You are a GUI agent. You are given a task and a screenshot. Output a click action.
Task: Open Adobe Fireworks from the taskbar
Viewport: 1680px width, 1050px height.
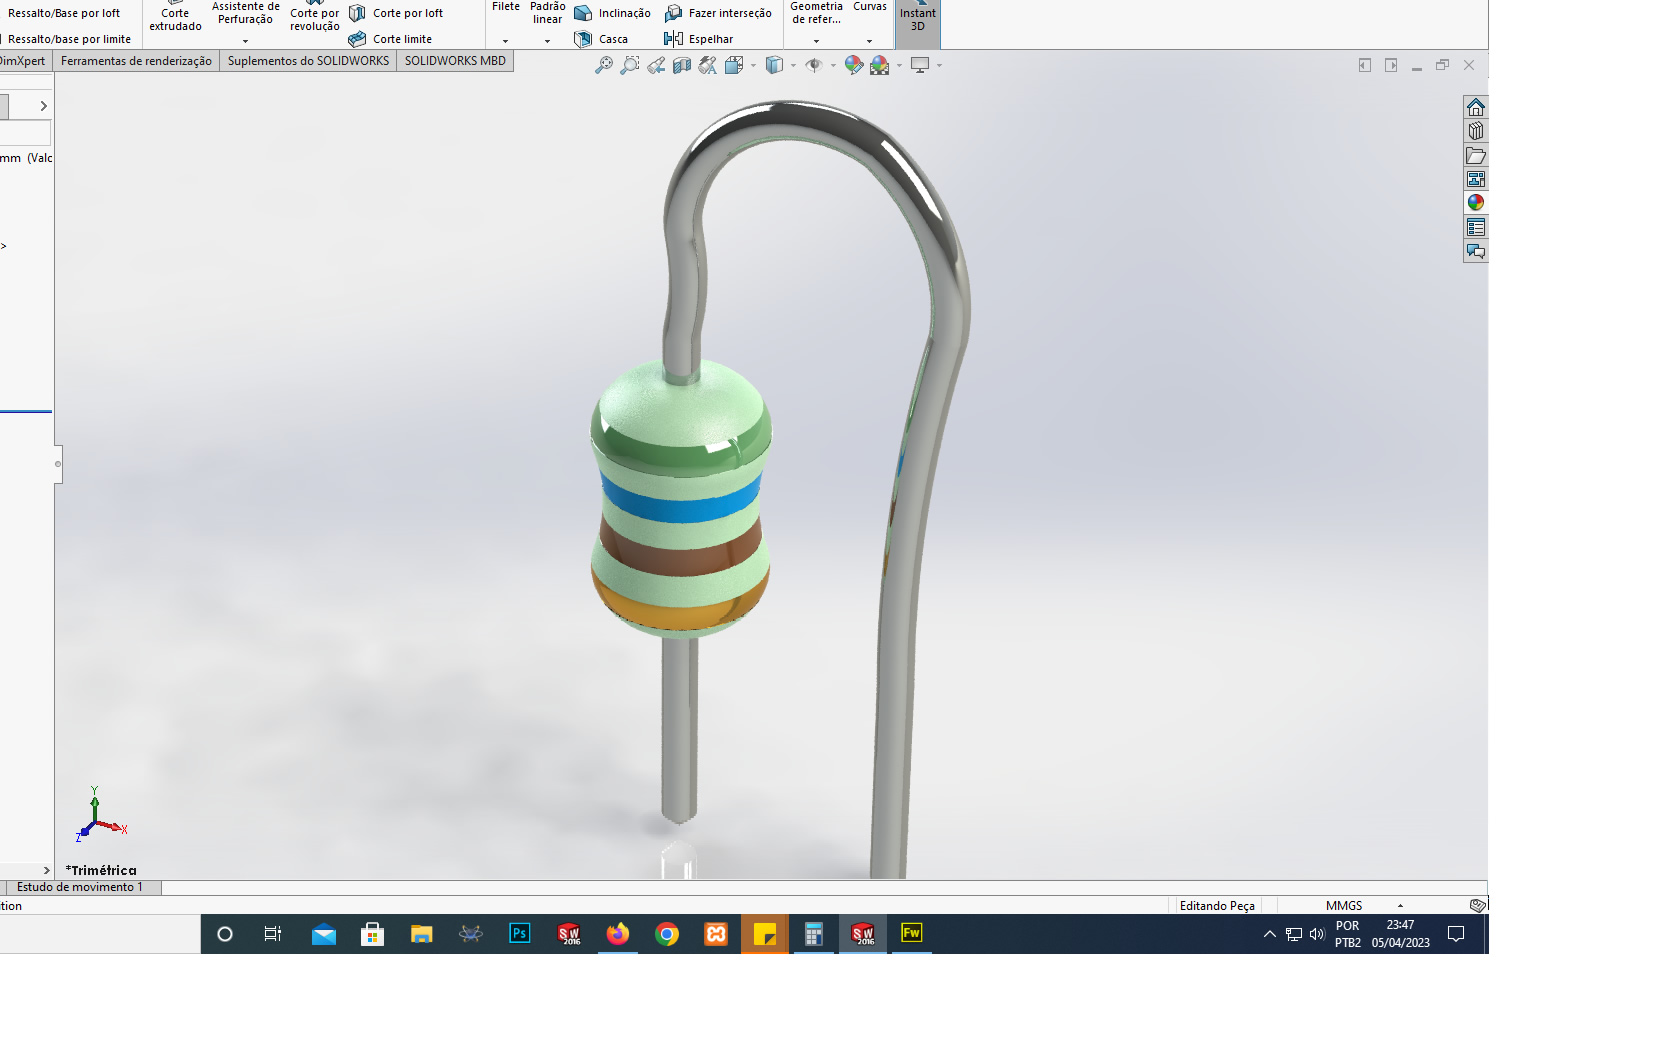click(x=912, y=934)
